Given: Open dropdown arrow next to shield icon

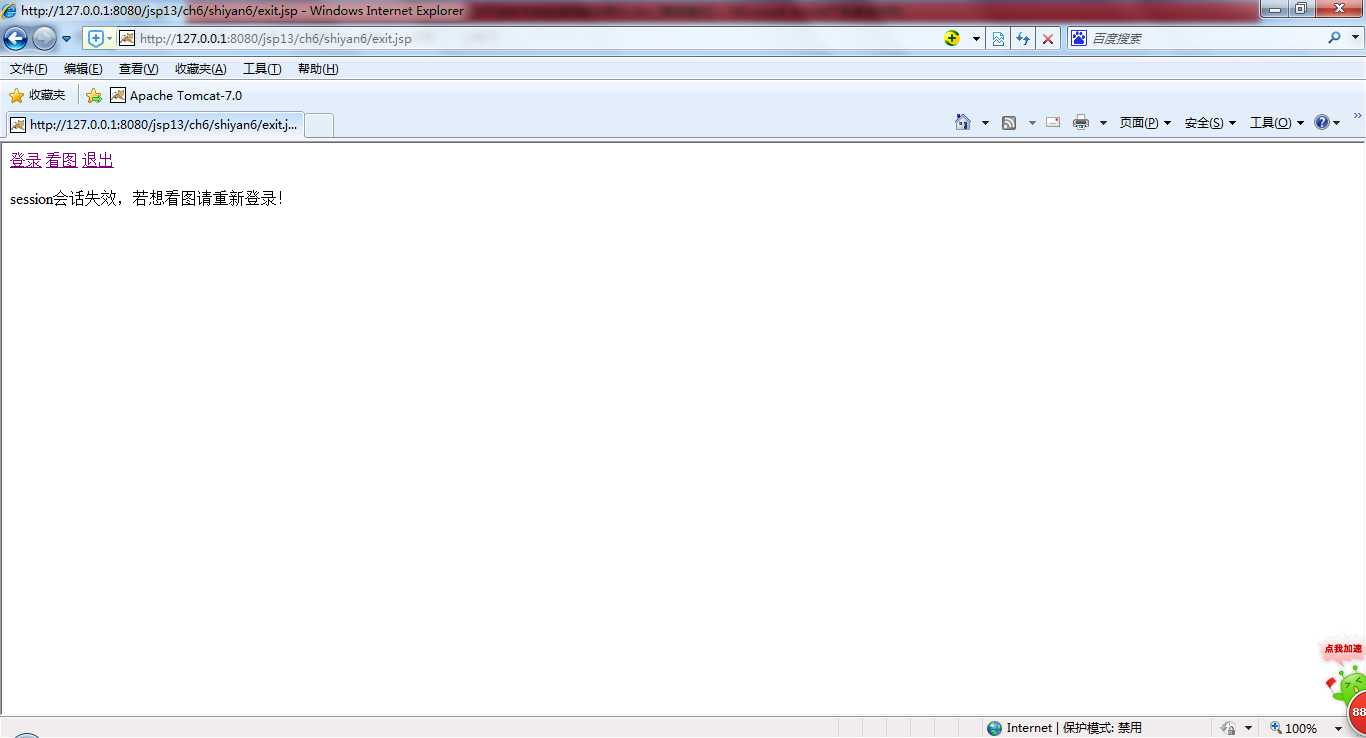Looking at the screenshot, I should (x=110, y=39).
